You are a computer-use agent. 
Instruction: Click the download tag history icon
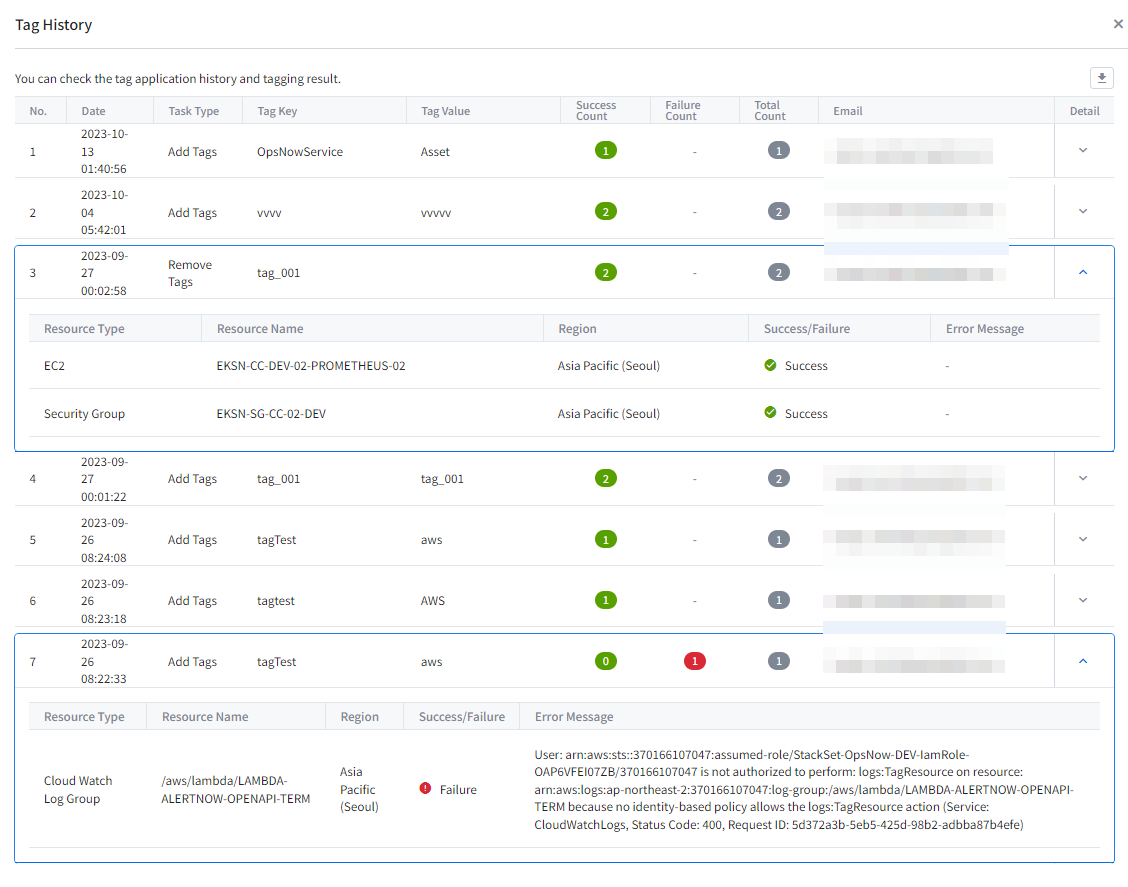click(1101, 78)
